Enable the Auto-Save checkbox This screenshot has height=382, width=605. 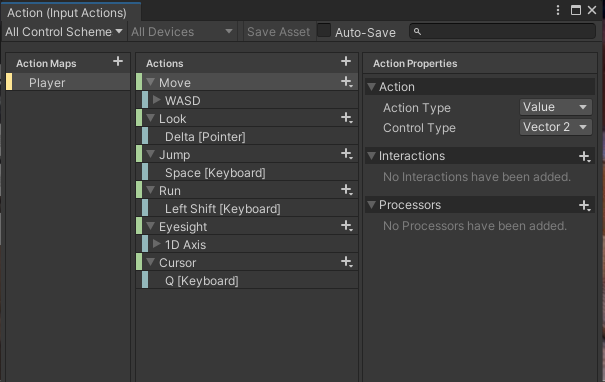324,30
